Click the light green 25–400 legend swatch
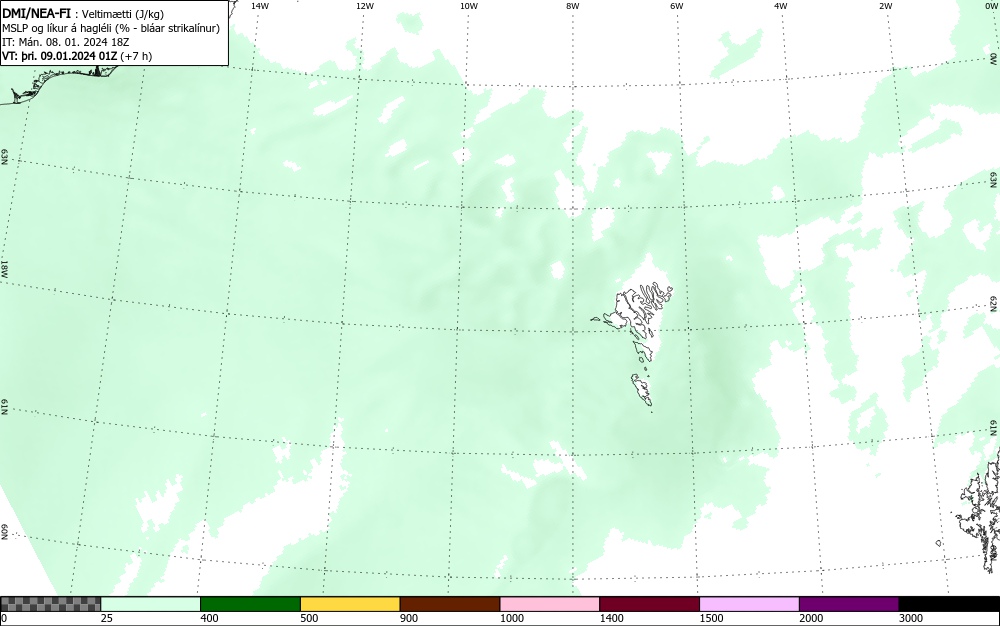Screen dimensions: 1000x626 (151, 604)
